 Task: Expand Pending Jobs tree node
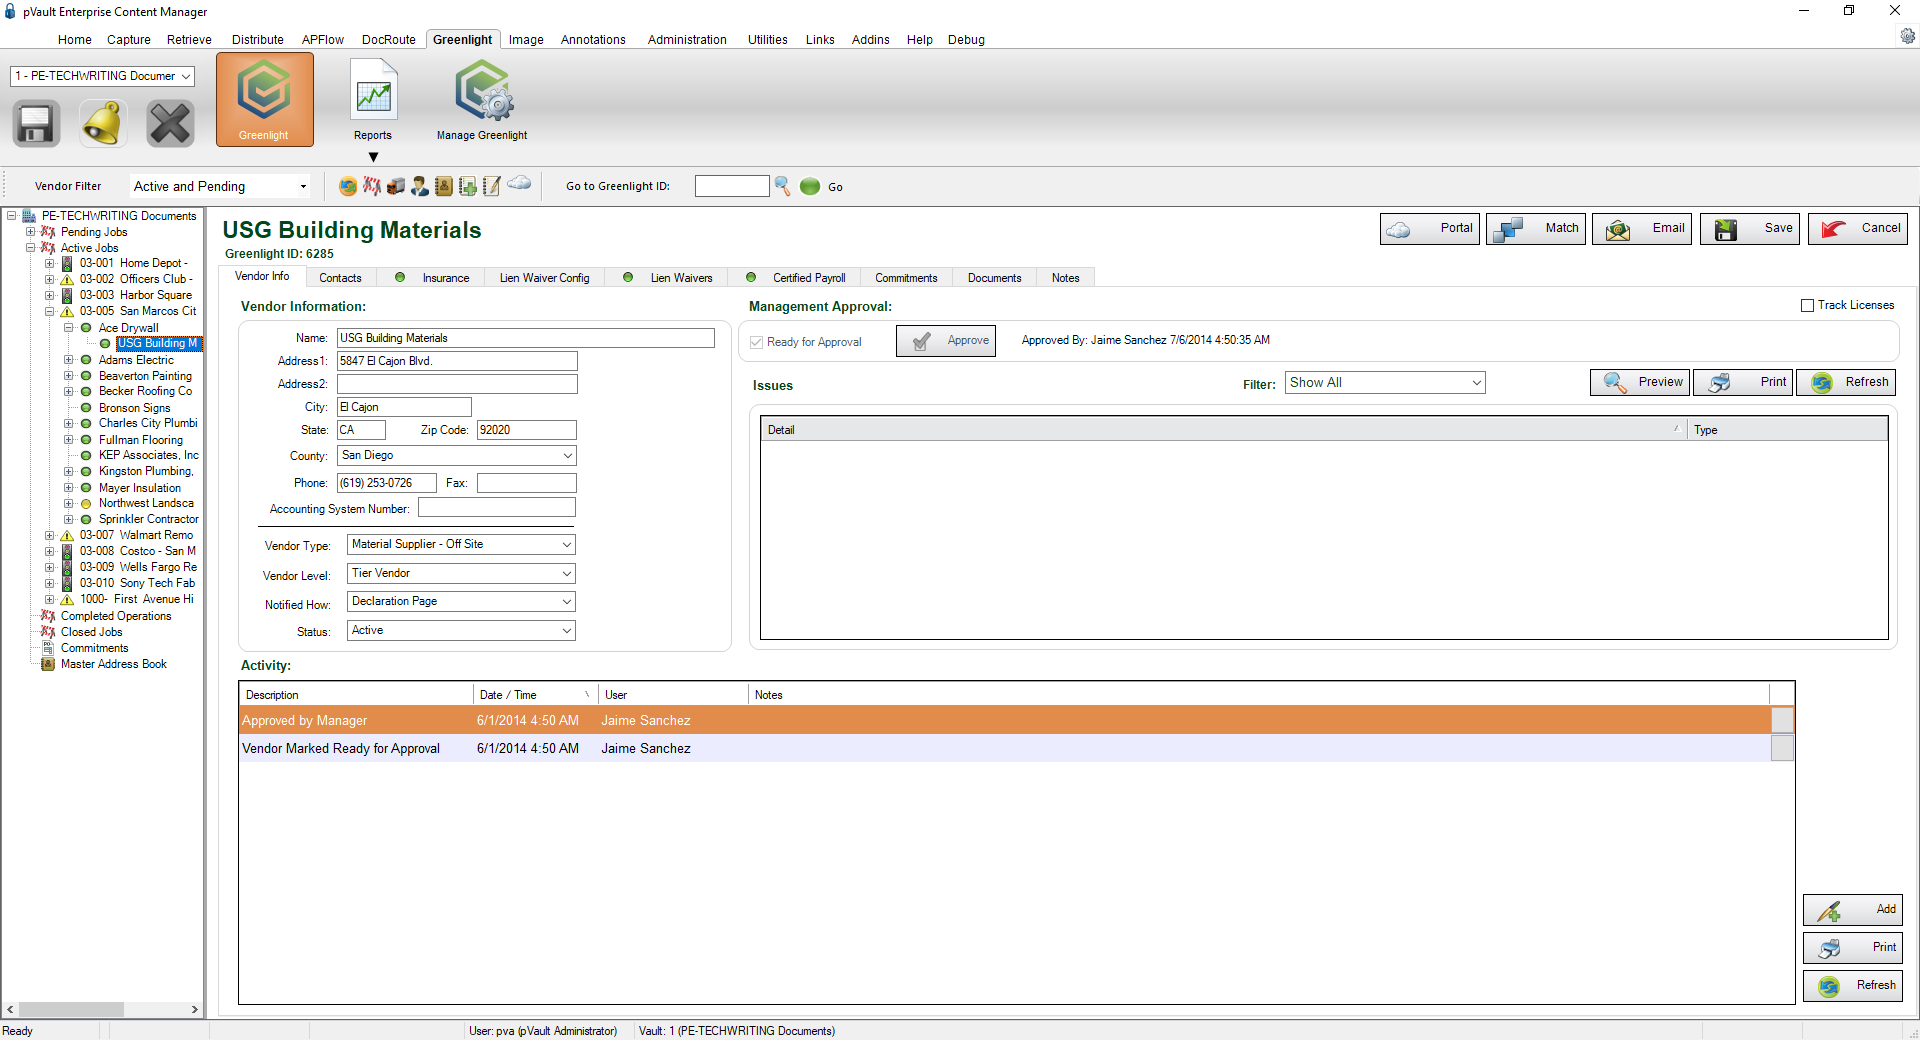31,232
